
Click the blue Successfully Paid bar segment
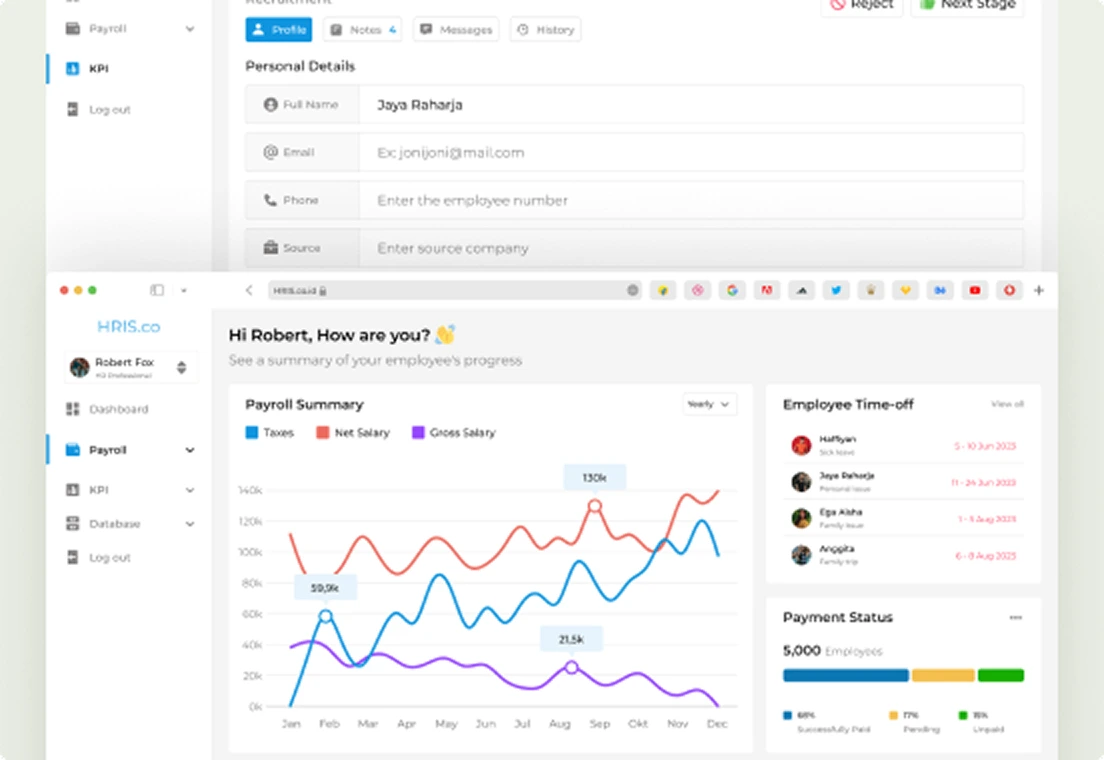click(x=846, y=675)
